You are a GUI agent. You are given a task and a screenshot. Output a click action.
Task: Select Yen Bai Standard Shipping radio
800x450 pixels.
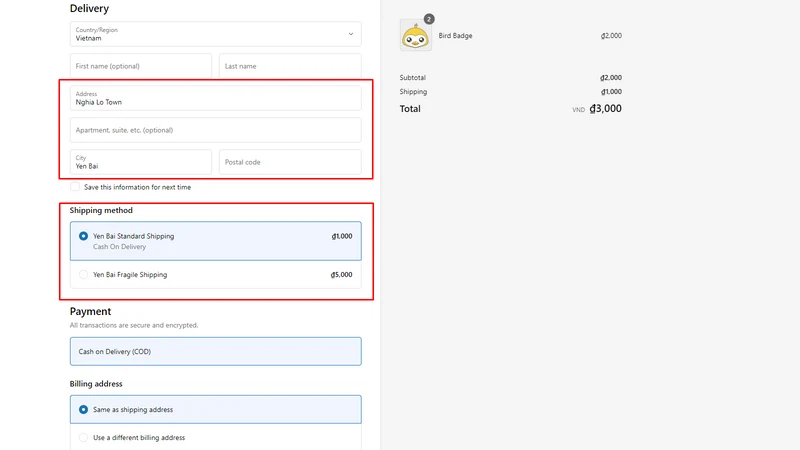coord(83,236)
